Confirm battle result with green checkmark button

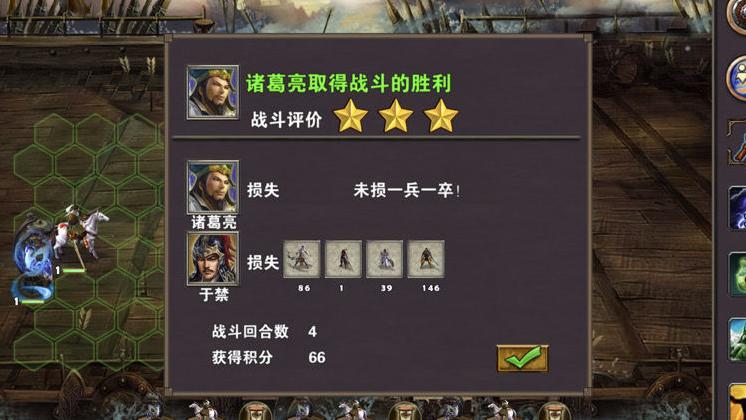[x=522, y=358]
